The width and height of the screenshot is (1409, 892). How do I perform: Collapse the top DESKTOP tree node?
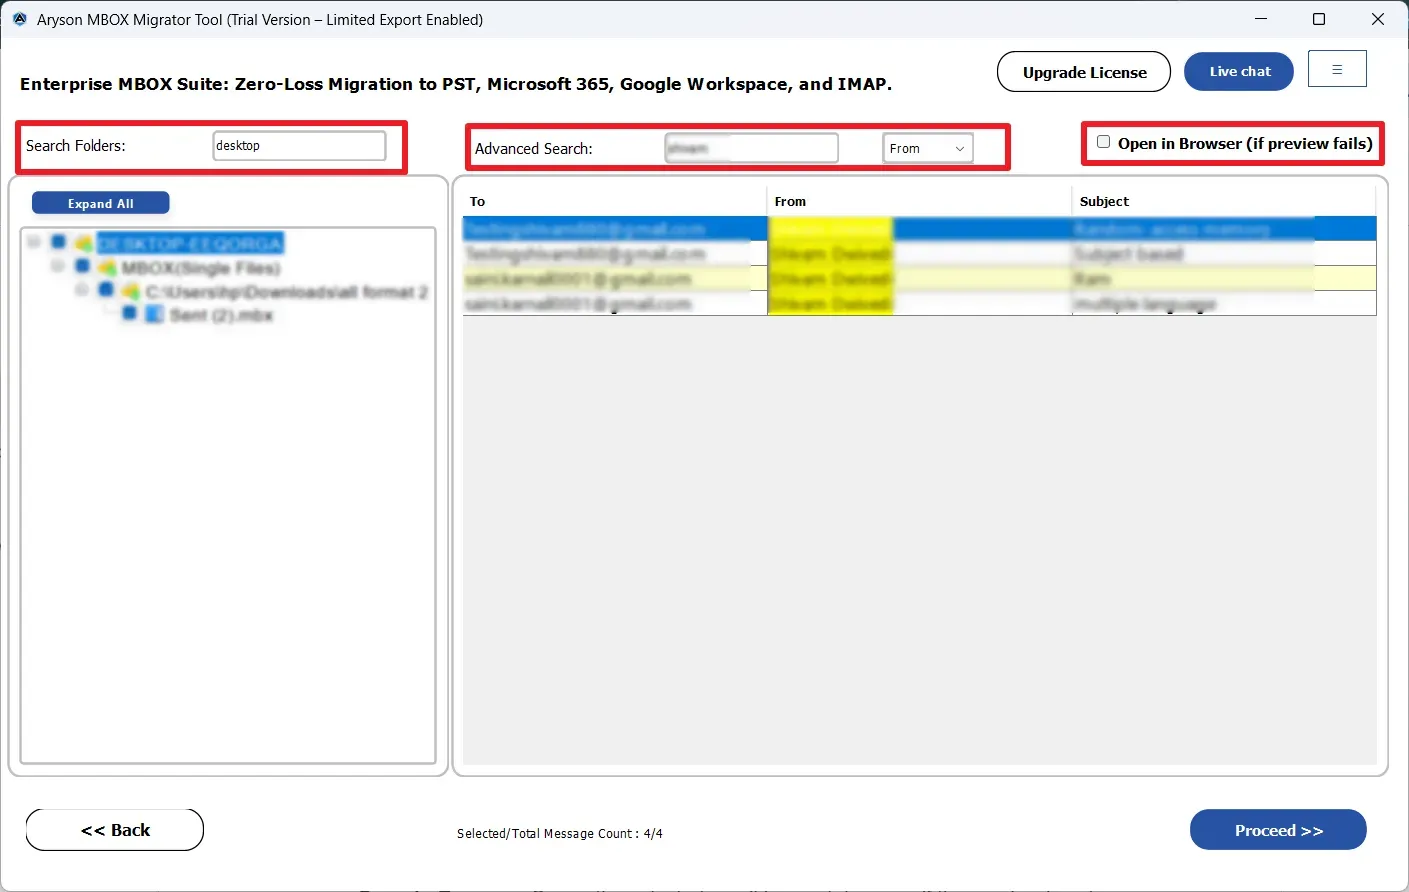point(34,242)
